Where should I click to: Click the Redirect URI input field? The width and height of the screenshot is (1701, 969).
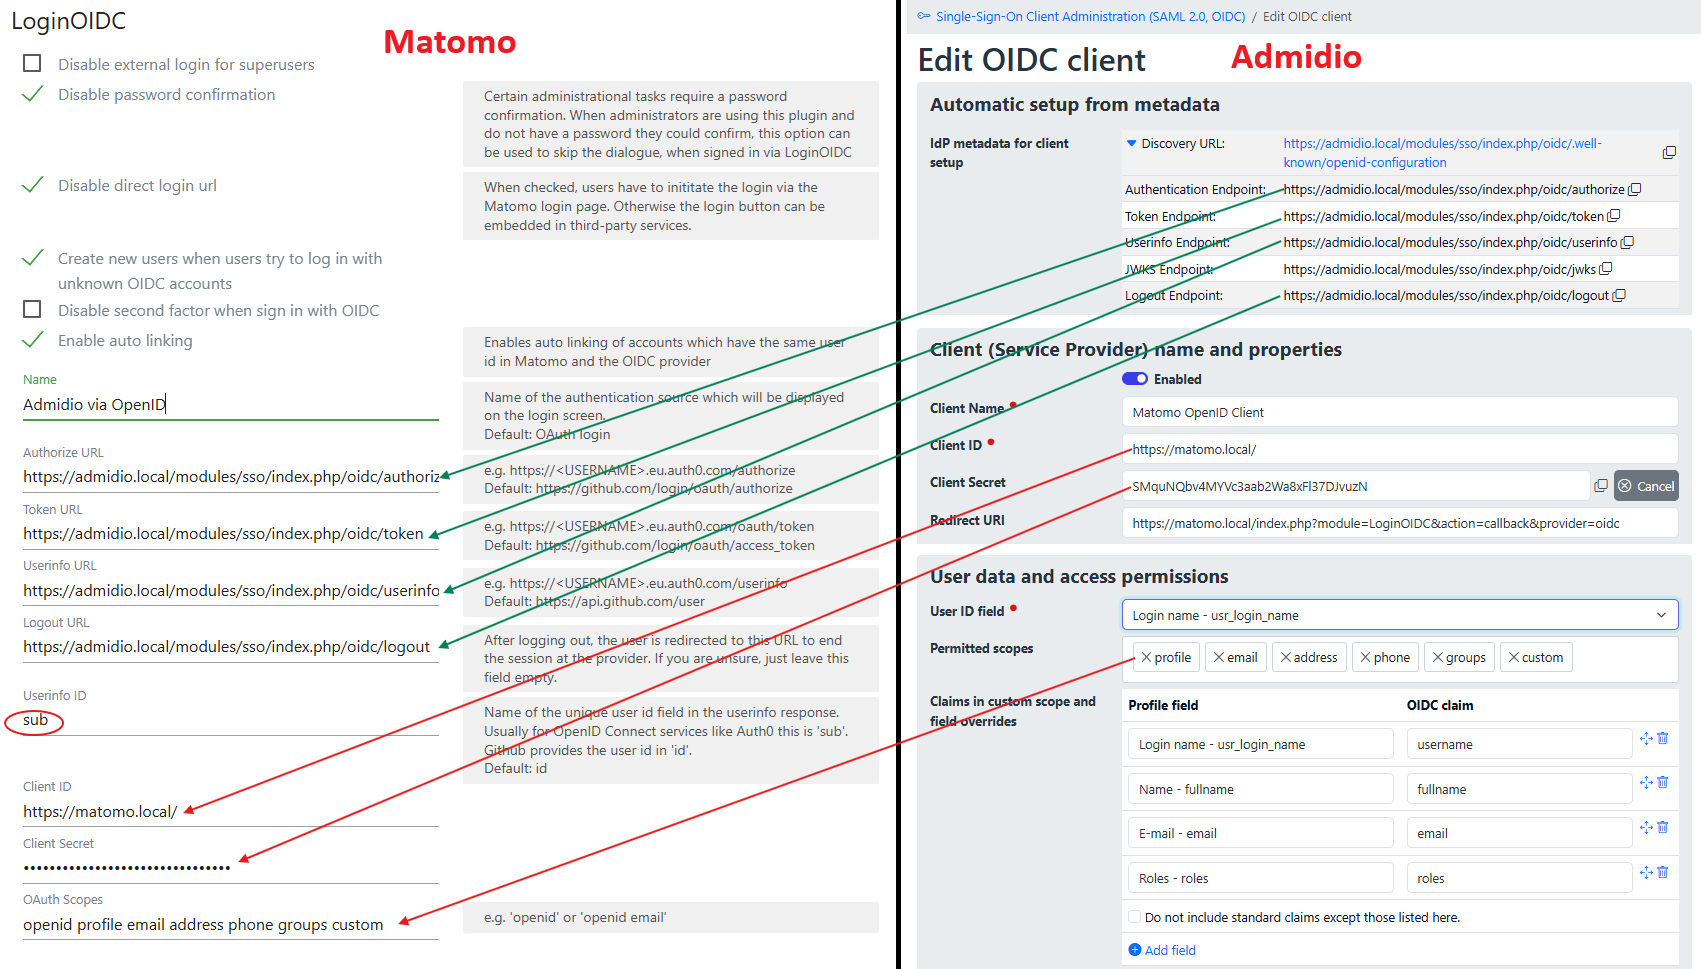[1399, 523]
